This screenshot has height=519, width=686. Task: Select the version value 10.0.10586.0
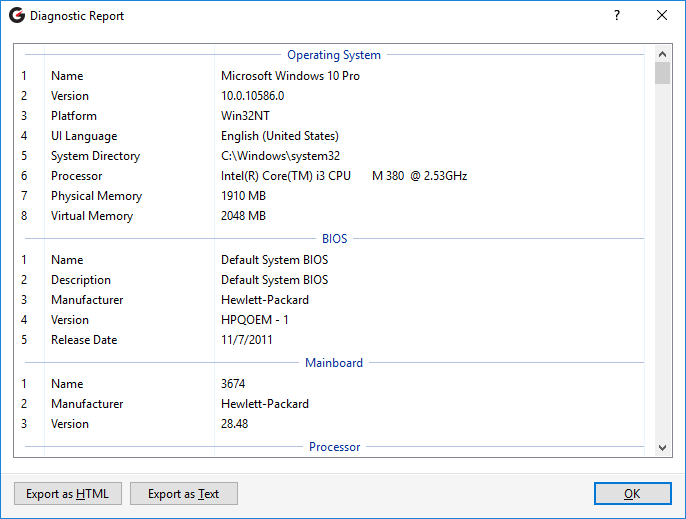[x=252, y=96]
